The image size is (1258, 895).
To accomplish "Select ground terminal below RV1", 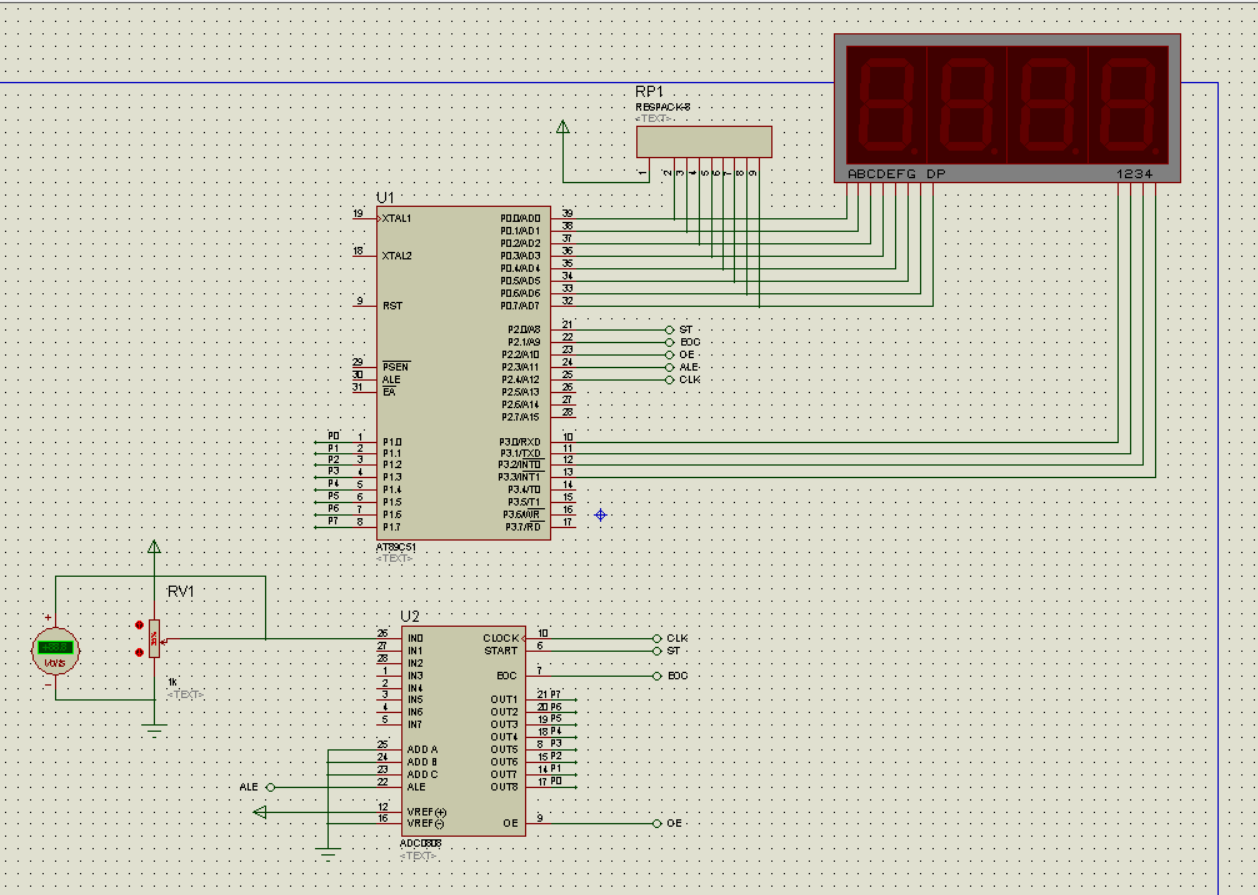I will (153, 730).
